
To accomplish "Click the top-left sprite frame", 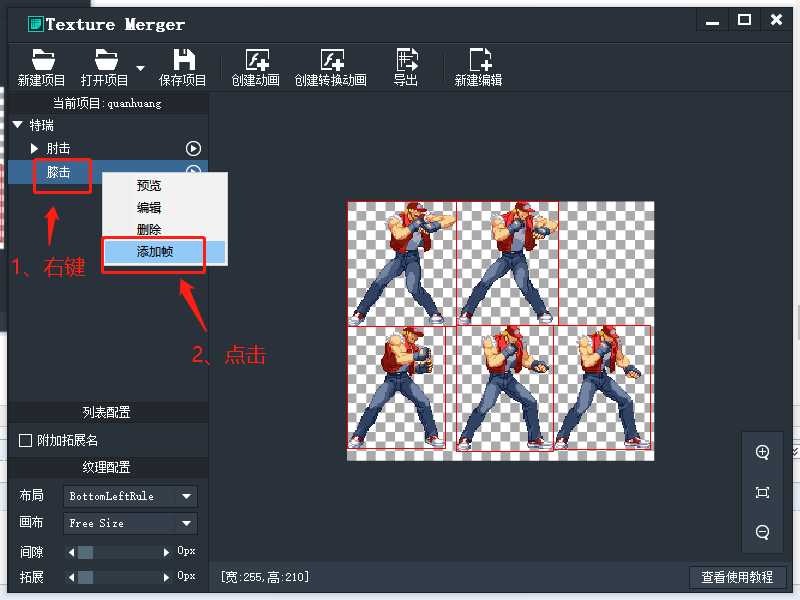I will pos(402,263).
